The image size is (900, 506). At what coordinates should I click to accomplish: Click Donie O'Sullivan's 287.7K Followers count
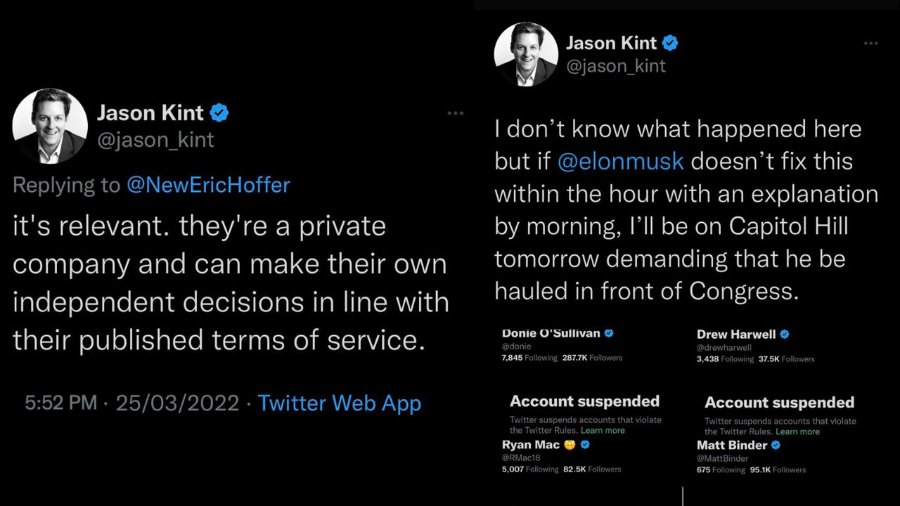coord(592,357)
